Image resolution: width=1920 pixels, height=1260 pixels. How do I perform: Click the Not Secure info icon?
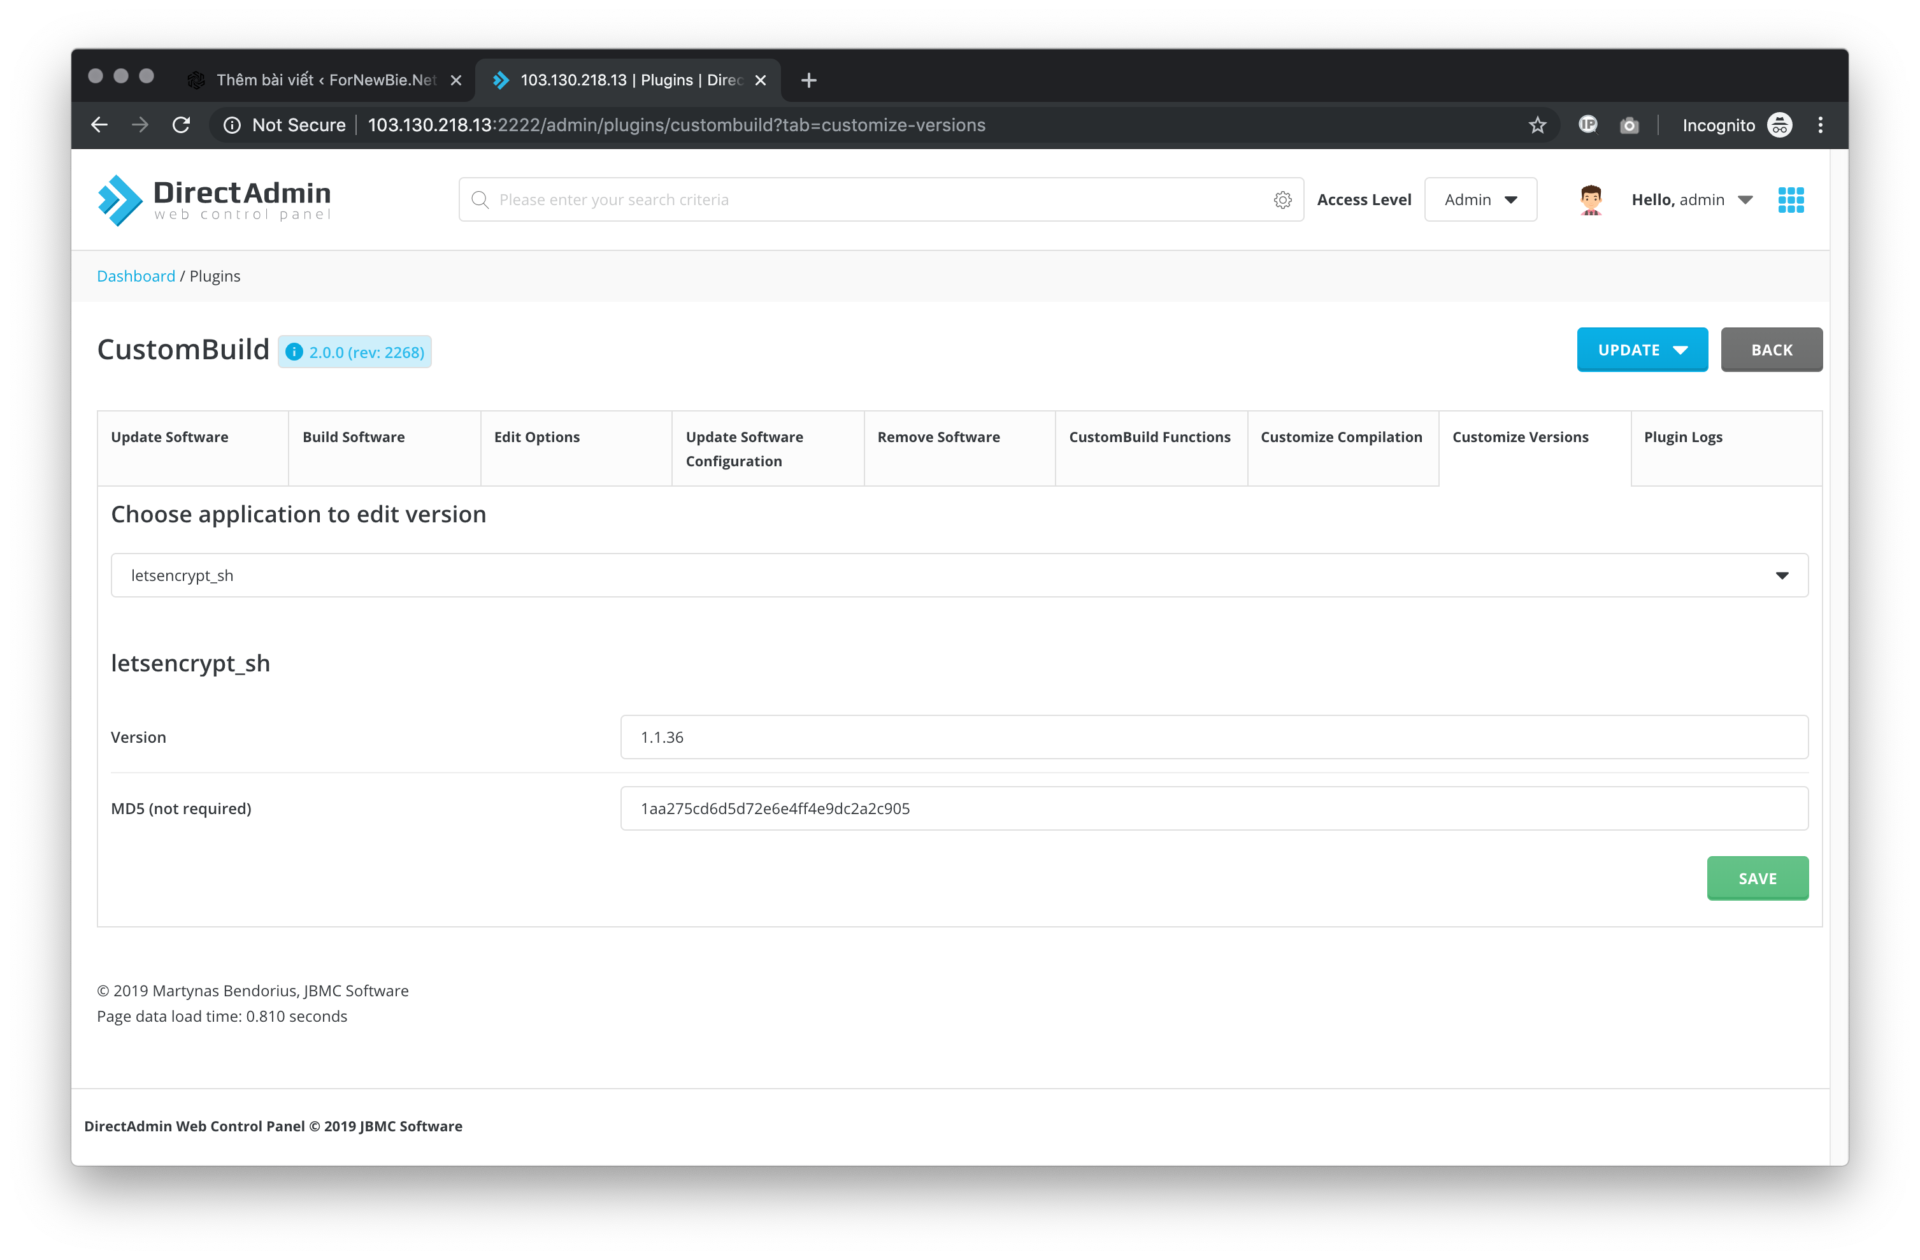(232, 125)
